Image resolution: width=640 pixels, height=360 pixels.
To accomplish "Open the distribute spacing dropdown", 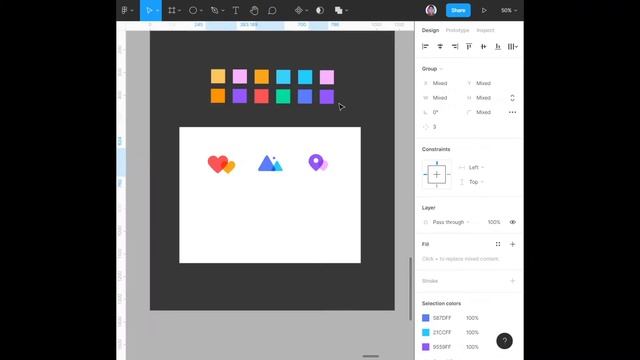I will pyautogui.click(x=513, y=47).
